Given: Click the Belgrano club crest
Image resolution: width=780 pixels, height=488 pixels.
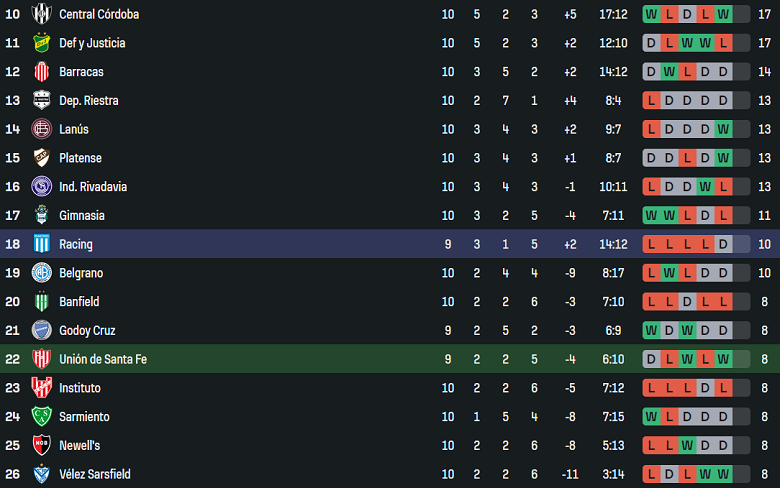Looking at the screenshot, I should 42,273.
